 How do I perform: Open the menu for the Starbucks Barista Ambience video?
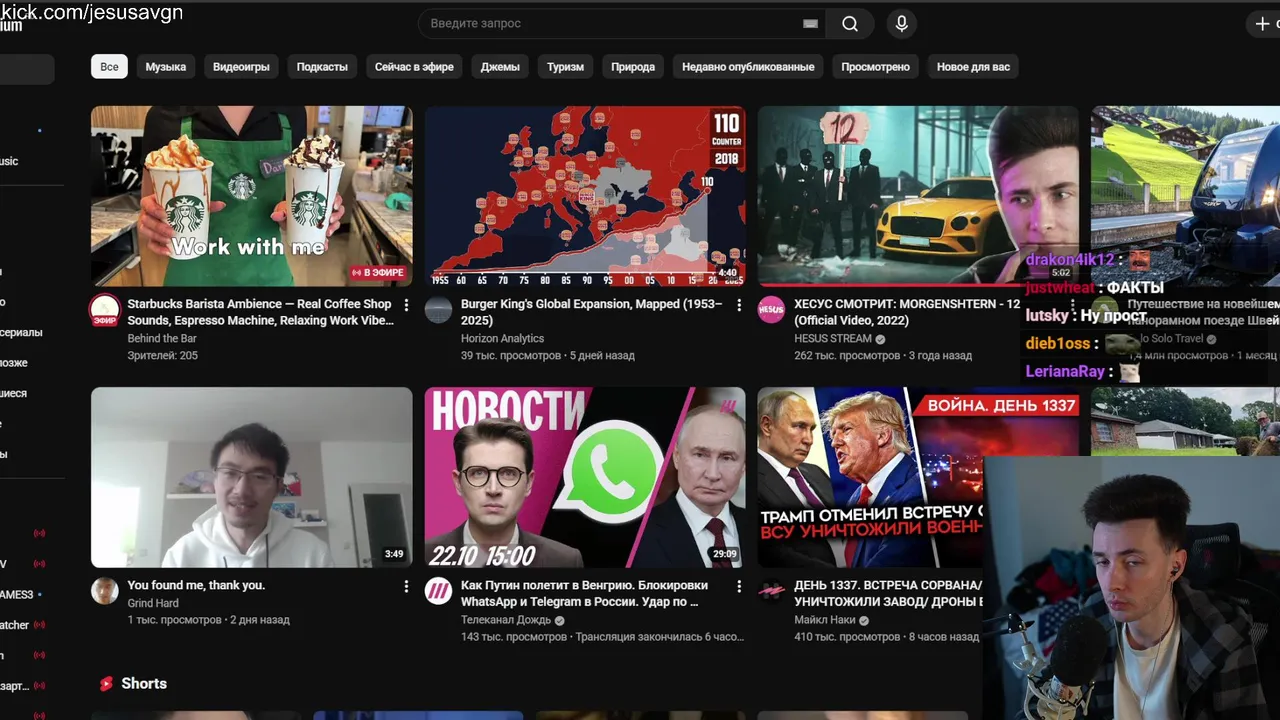click(x=406, y=305)
